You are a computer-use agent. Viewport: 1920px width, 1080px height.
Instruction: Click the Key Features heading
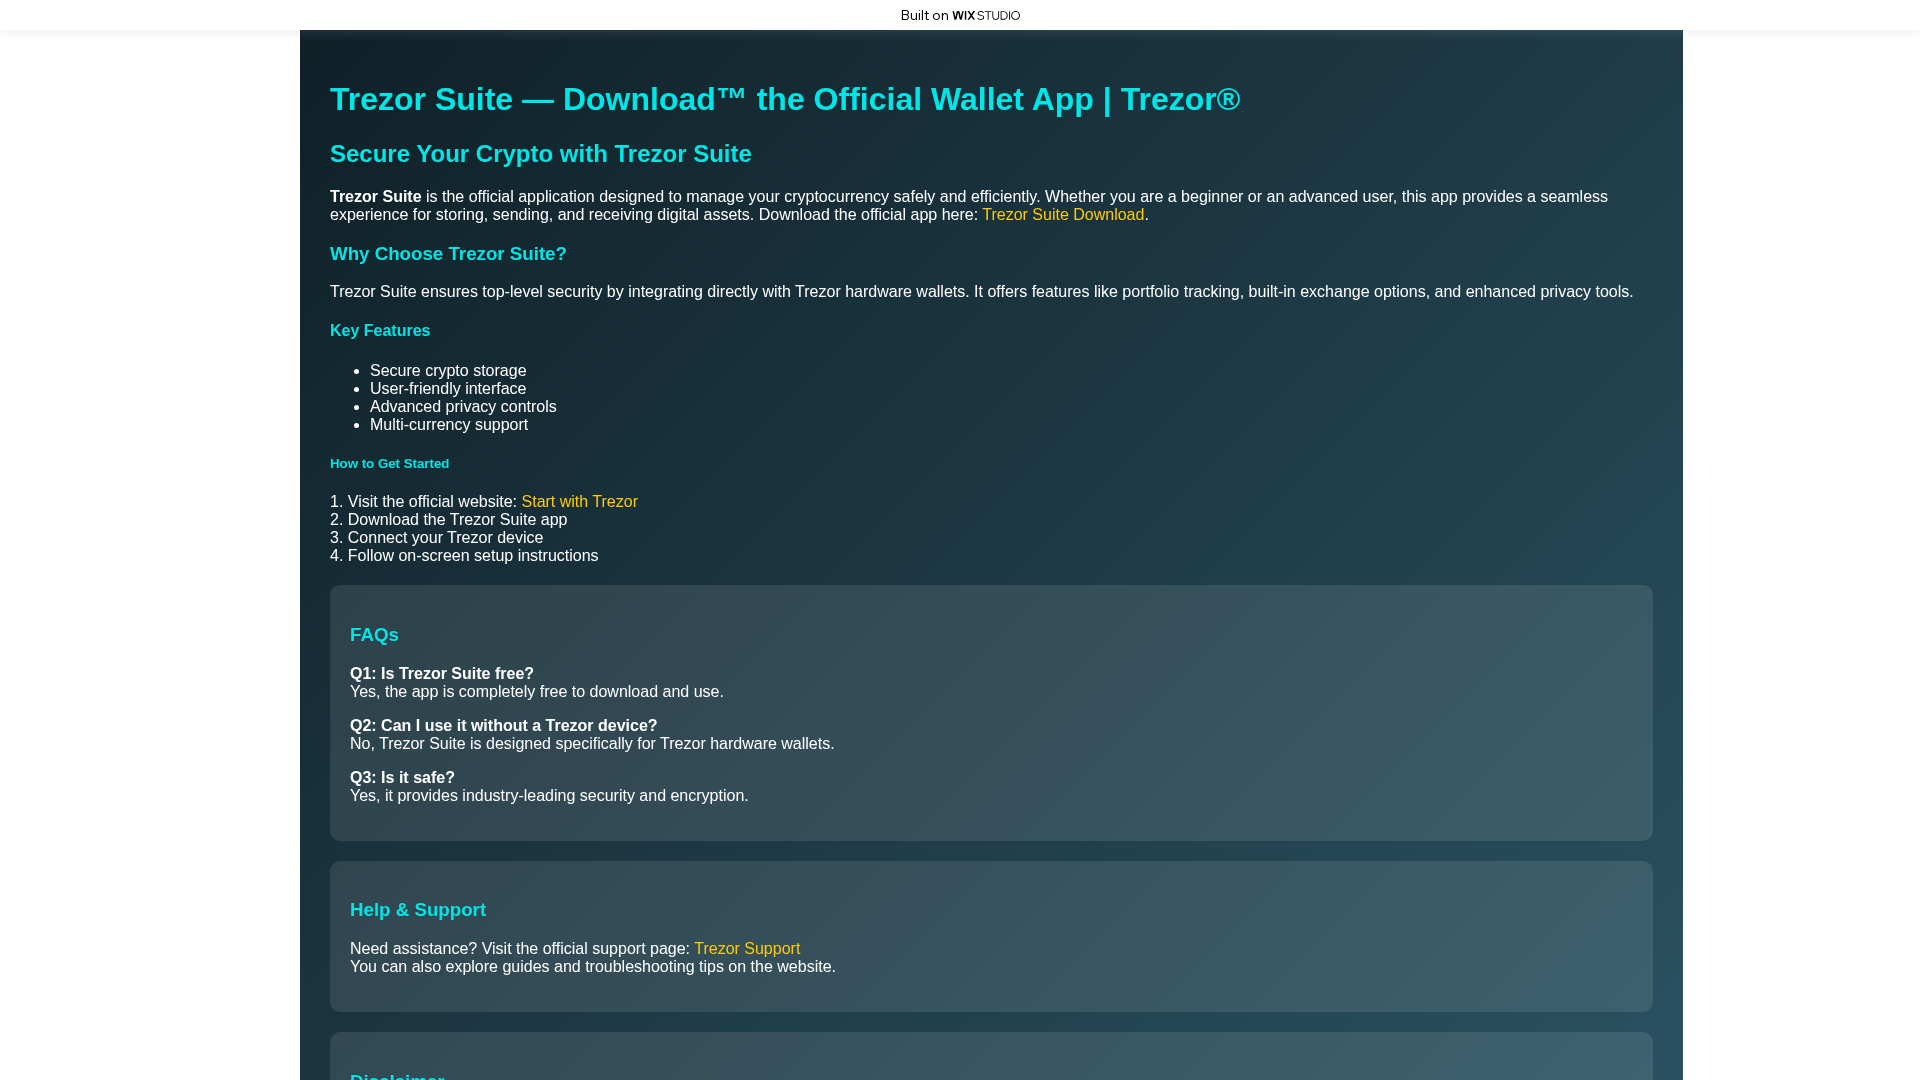tap(379, 330)
